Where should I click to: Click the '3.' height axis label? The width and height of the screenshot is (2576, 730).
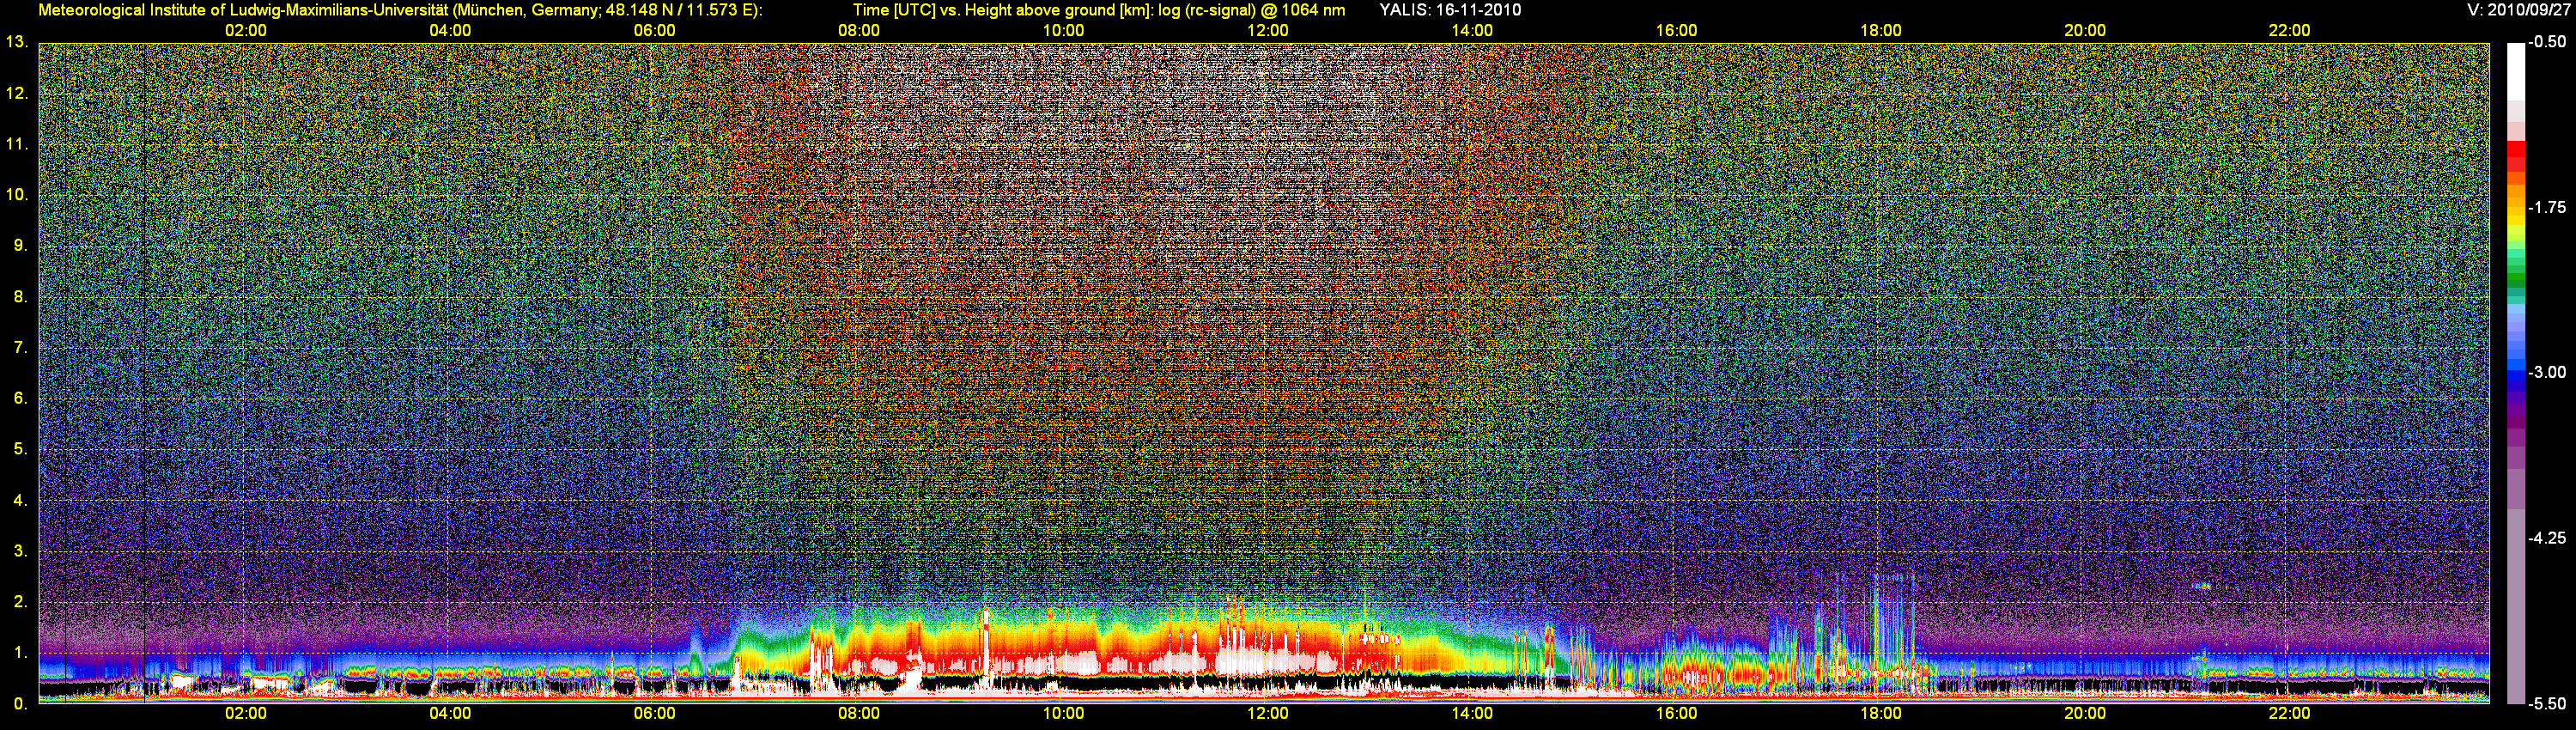[x=20, y=552]
